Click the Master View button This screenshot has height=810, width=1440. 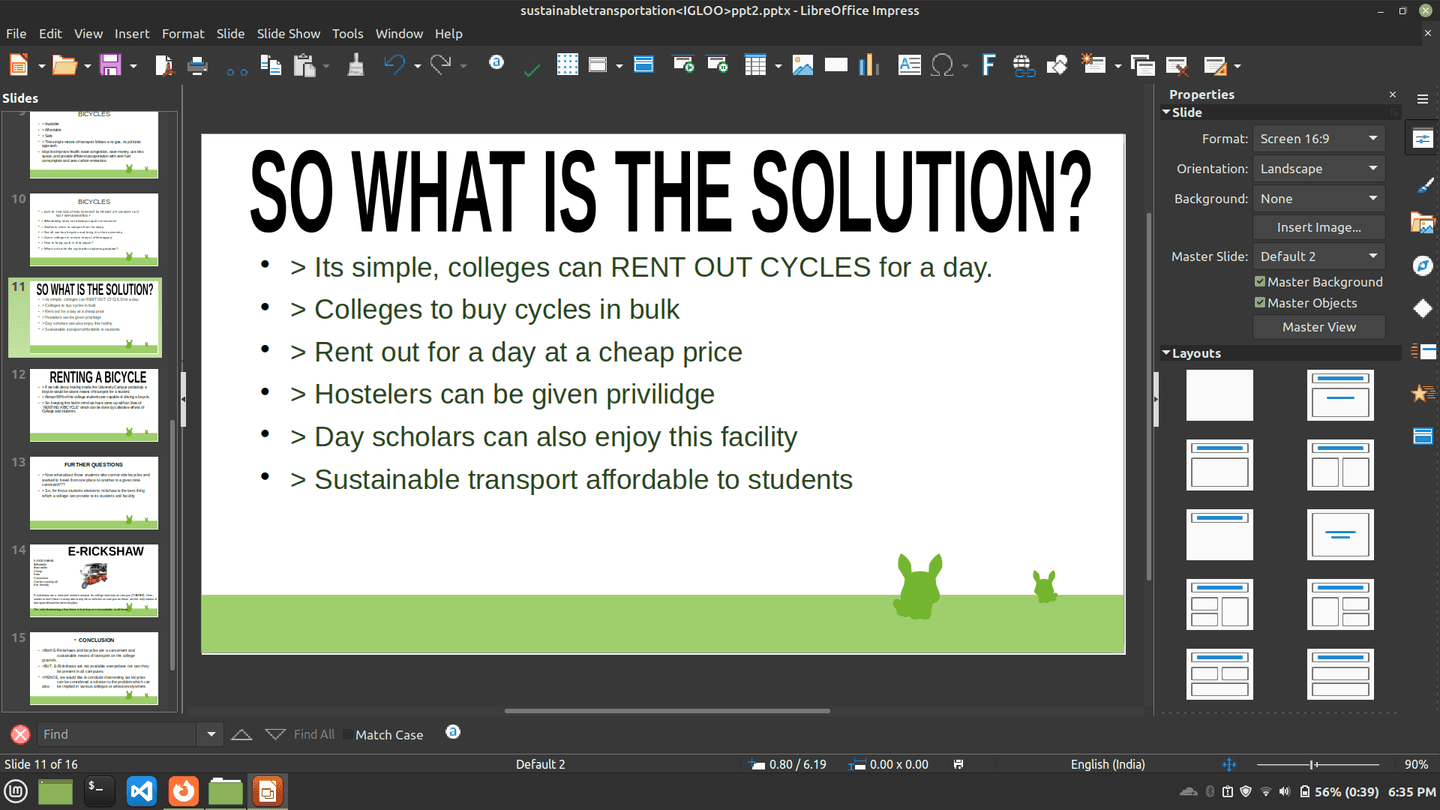1319,327
